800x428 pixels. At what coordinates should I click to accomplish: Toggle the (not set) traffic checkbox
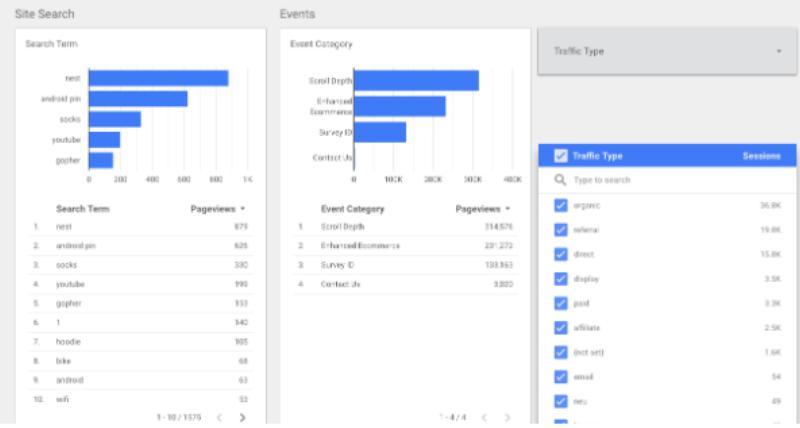[560, 353]
